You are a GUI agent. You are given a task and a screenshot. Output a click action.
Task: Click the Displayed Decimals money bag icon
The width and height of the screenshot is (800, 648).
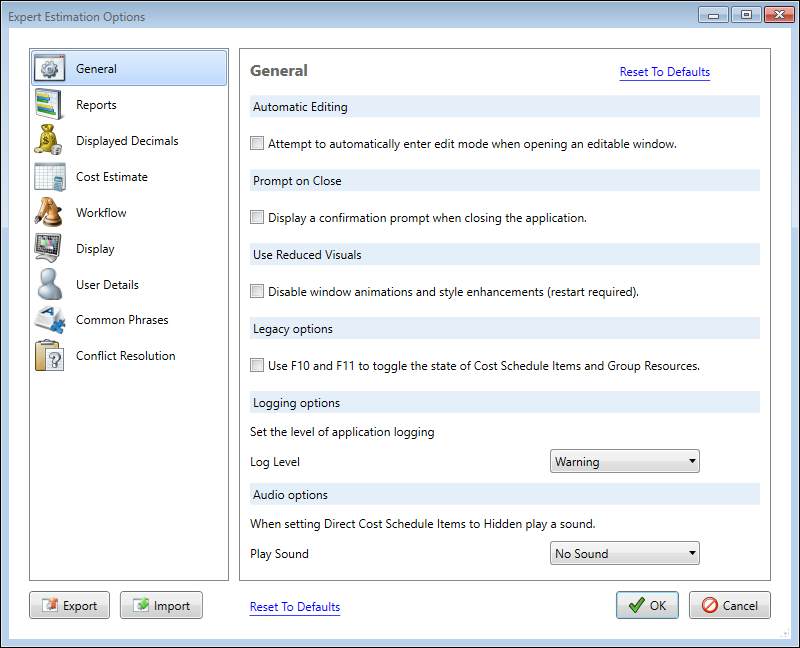point(50,141)
